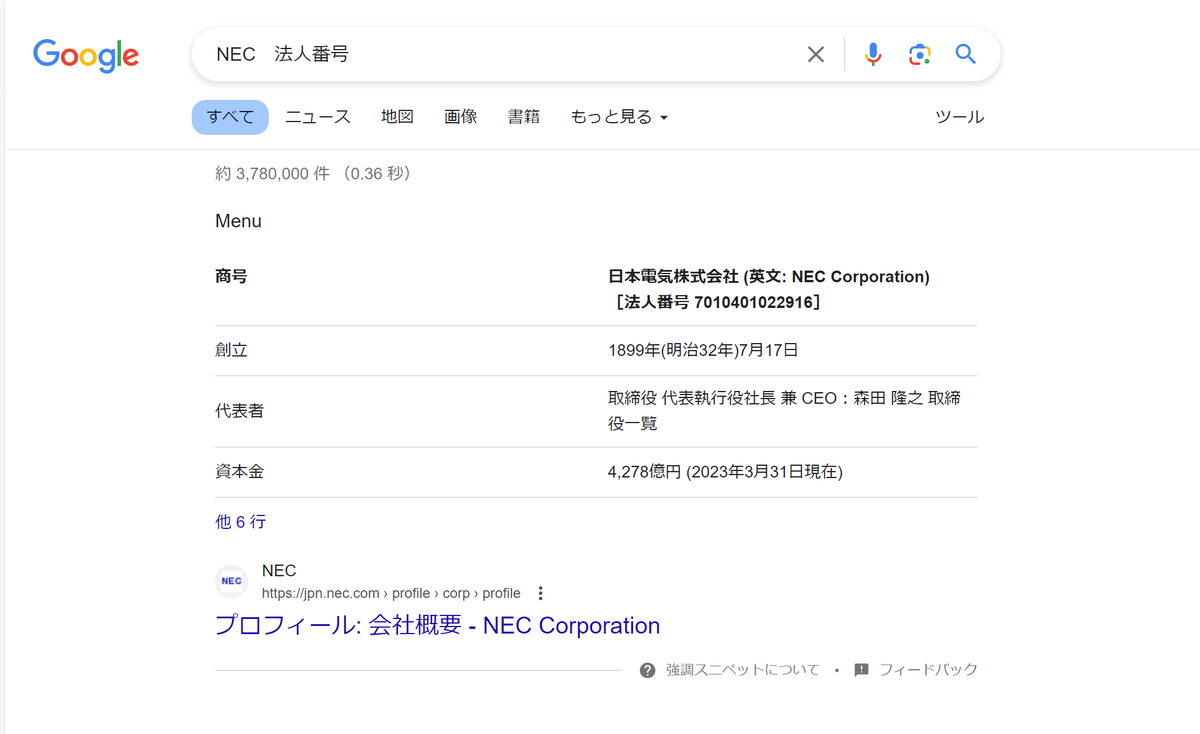Click the search input field
The width and height of the screenshot is (1200, 734).
[500, 54]
